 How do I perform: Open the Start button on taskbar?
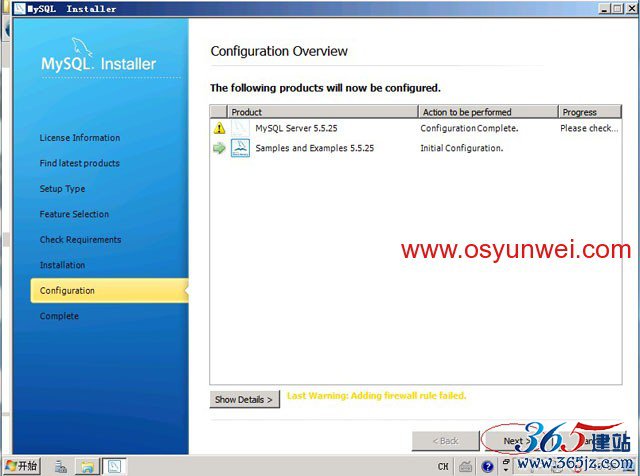click(22, 466)
